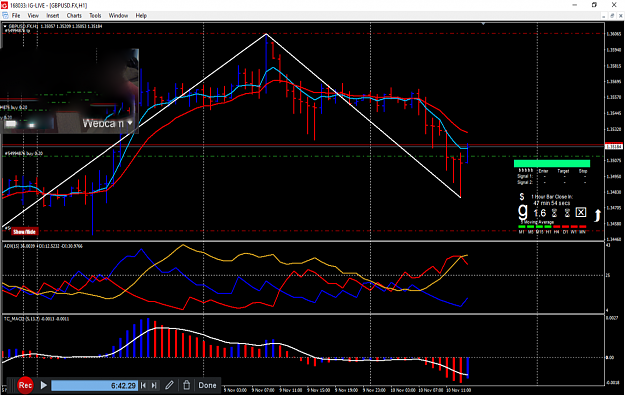This screenshot has width=625, height=395.
Task: Jump to recording start with skip-back icon
Action: pyautogui.click(x=143, y=385)
